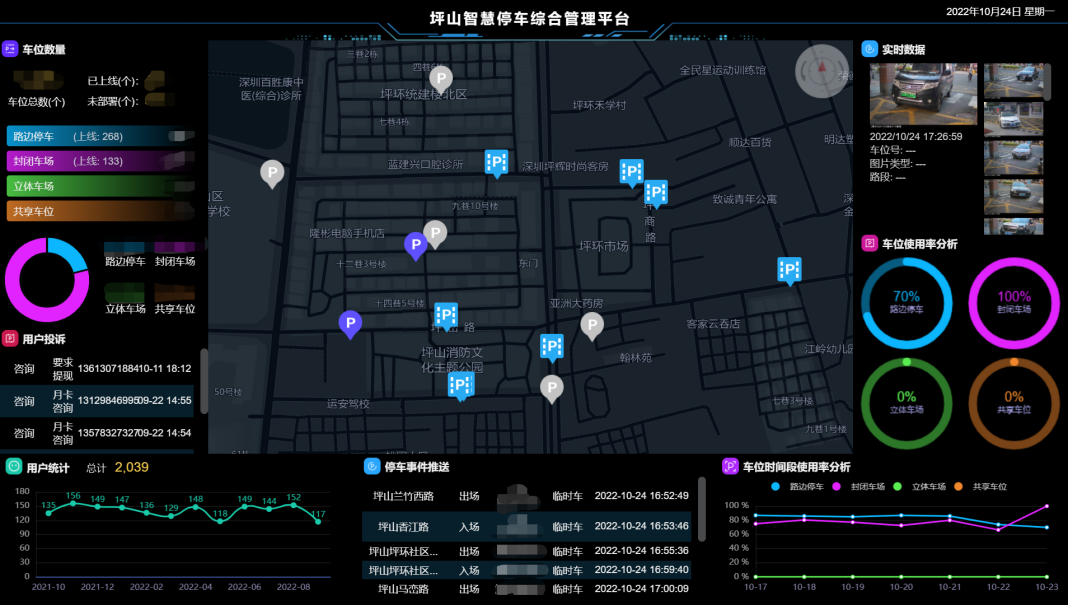Click the 停车事件推送 header icon
The height and width of the screenshot is (605, 1068).
tap(371, 467)
